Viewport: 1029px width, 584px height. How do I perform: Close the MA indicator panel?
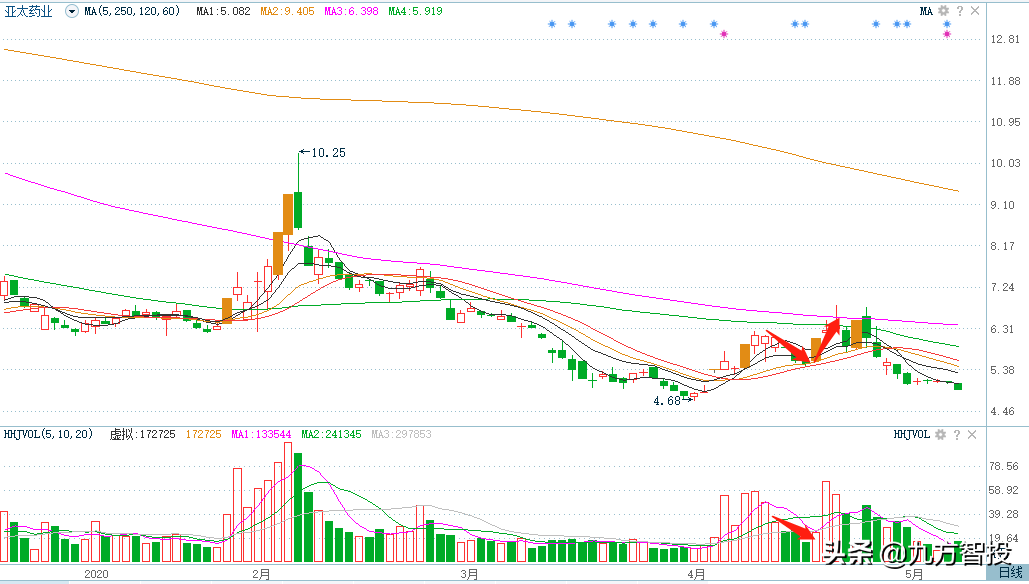click(x=975, y=10)
